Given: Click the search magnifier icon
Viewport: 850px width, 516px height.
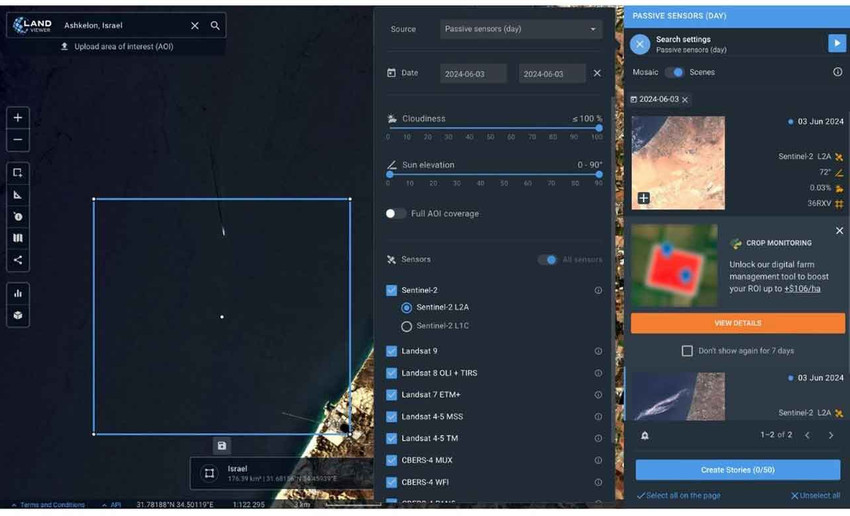Looking at the screenshot, I should tap(215, 25).
